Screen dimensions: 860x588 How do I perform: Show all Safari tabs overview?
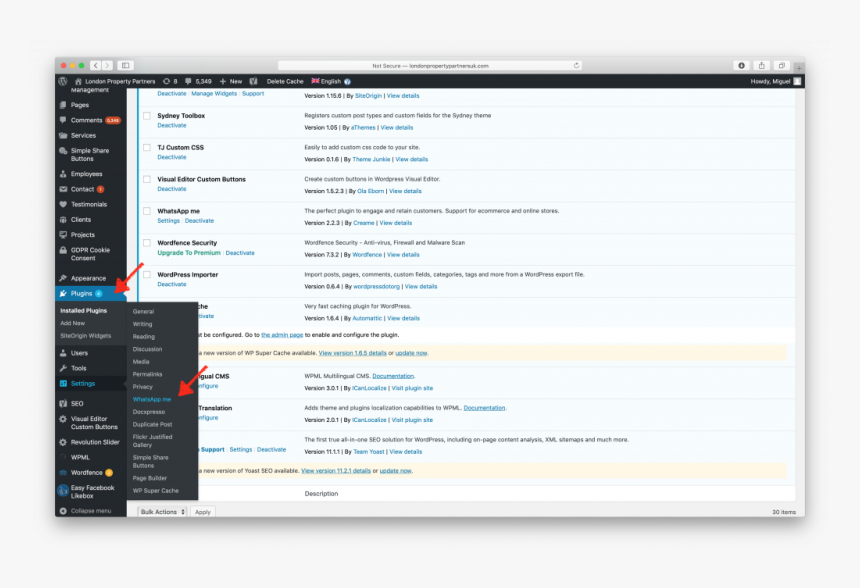(x=782, y=65)
